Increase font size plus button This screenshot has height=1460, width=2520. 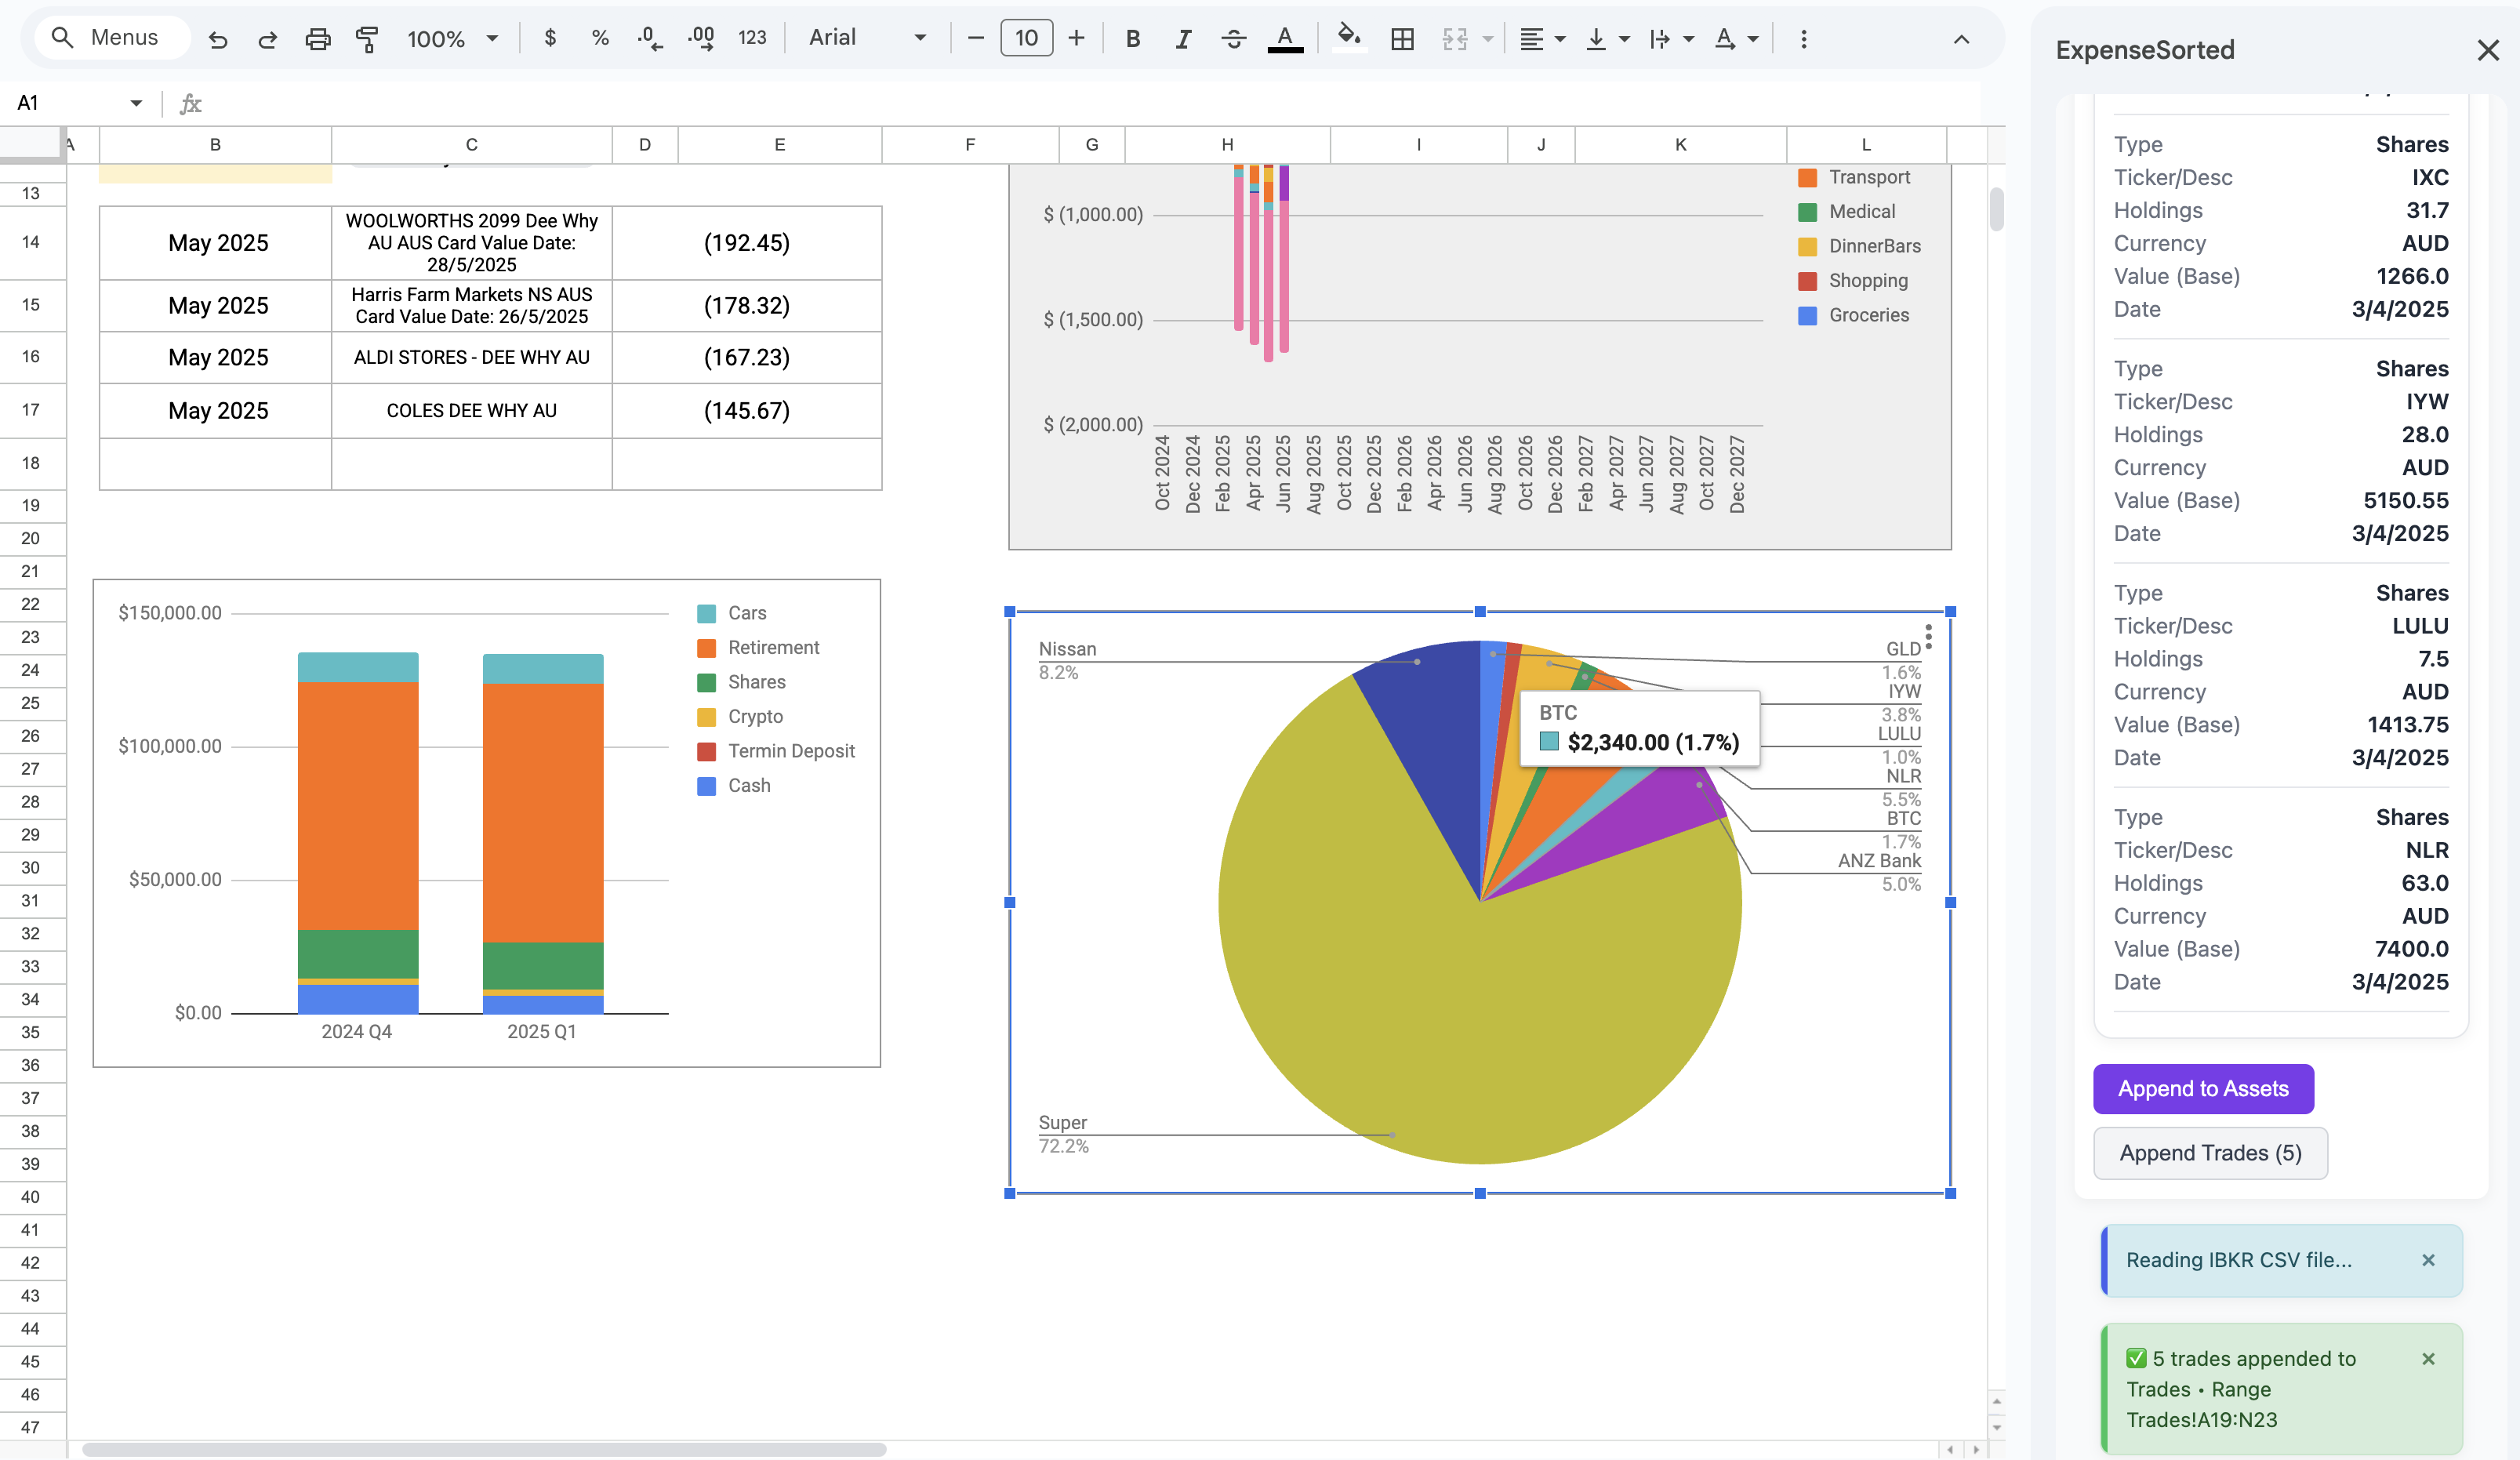[x=1076, y=38]
